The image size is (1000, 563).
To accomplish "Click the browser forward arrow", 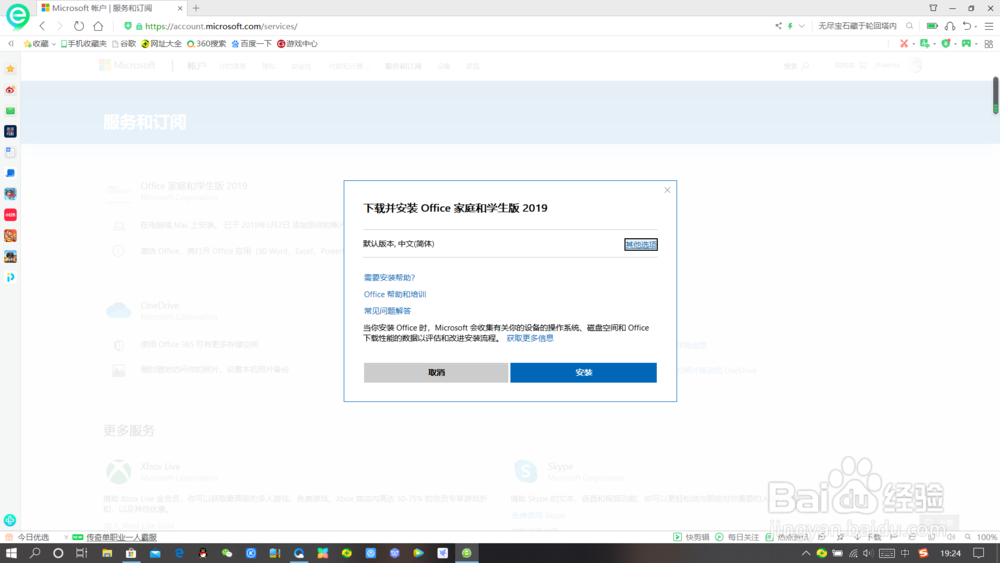I will click(59, 26).
